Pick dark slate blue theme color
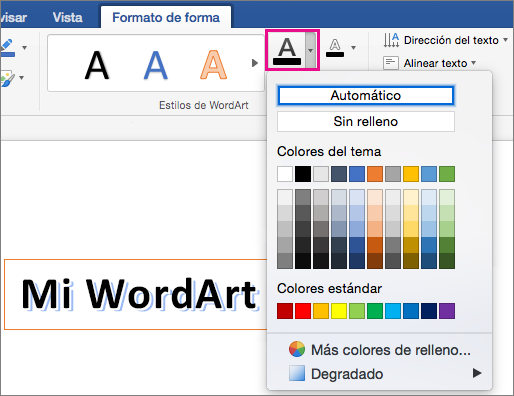Viewport: 514px width, 396px height. 339,174
